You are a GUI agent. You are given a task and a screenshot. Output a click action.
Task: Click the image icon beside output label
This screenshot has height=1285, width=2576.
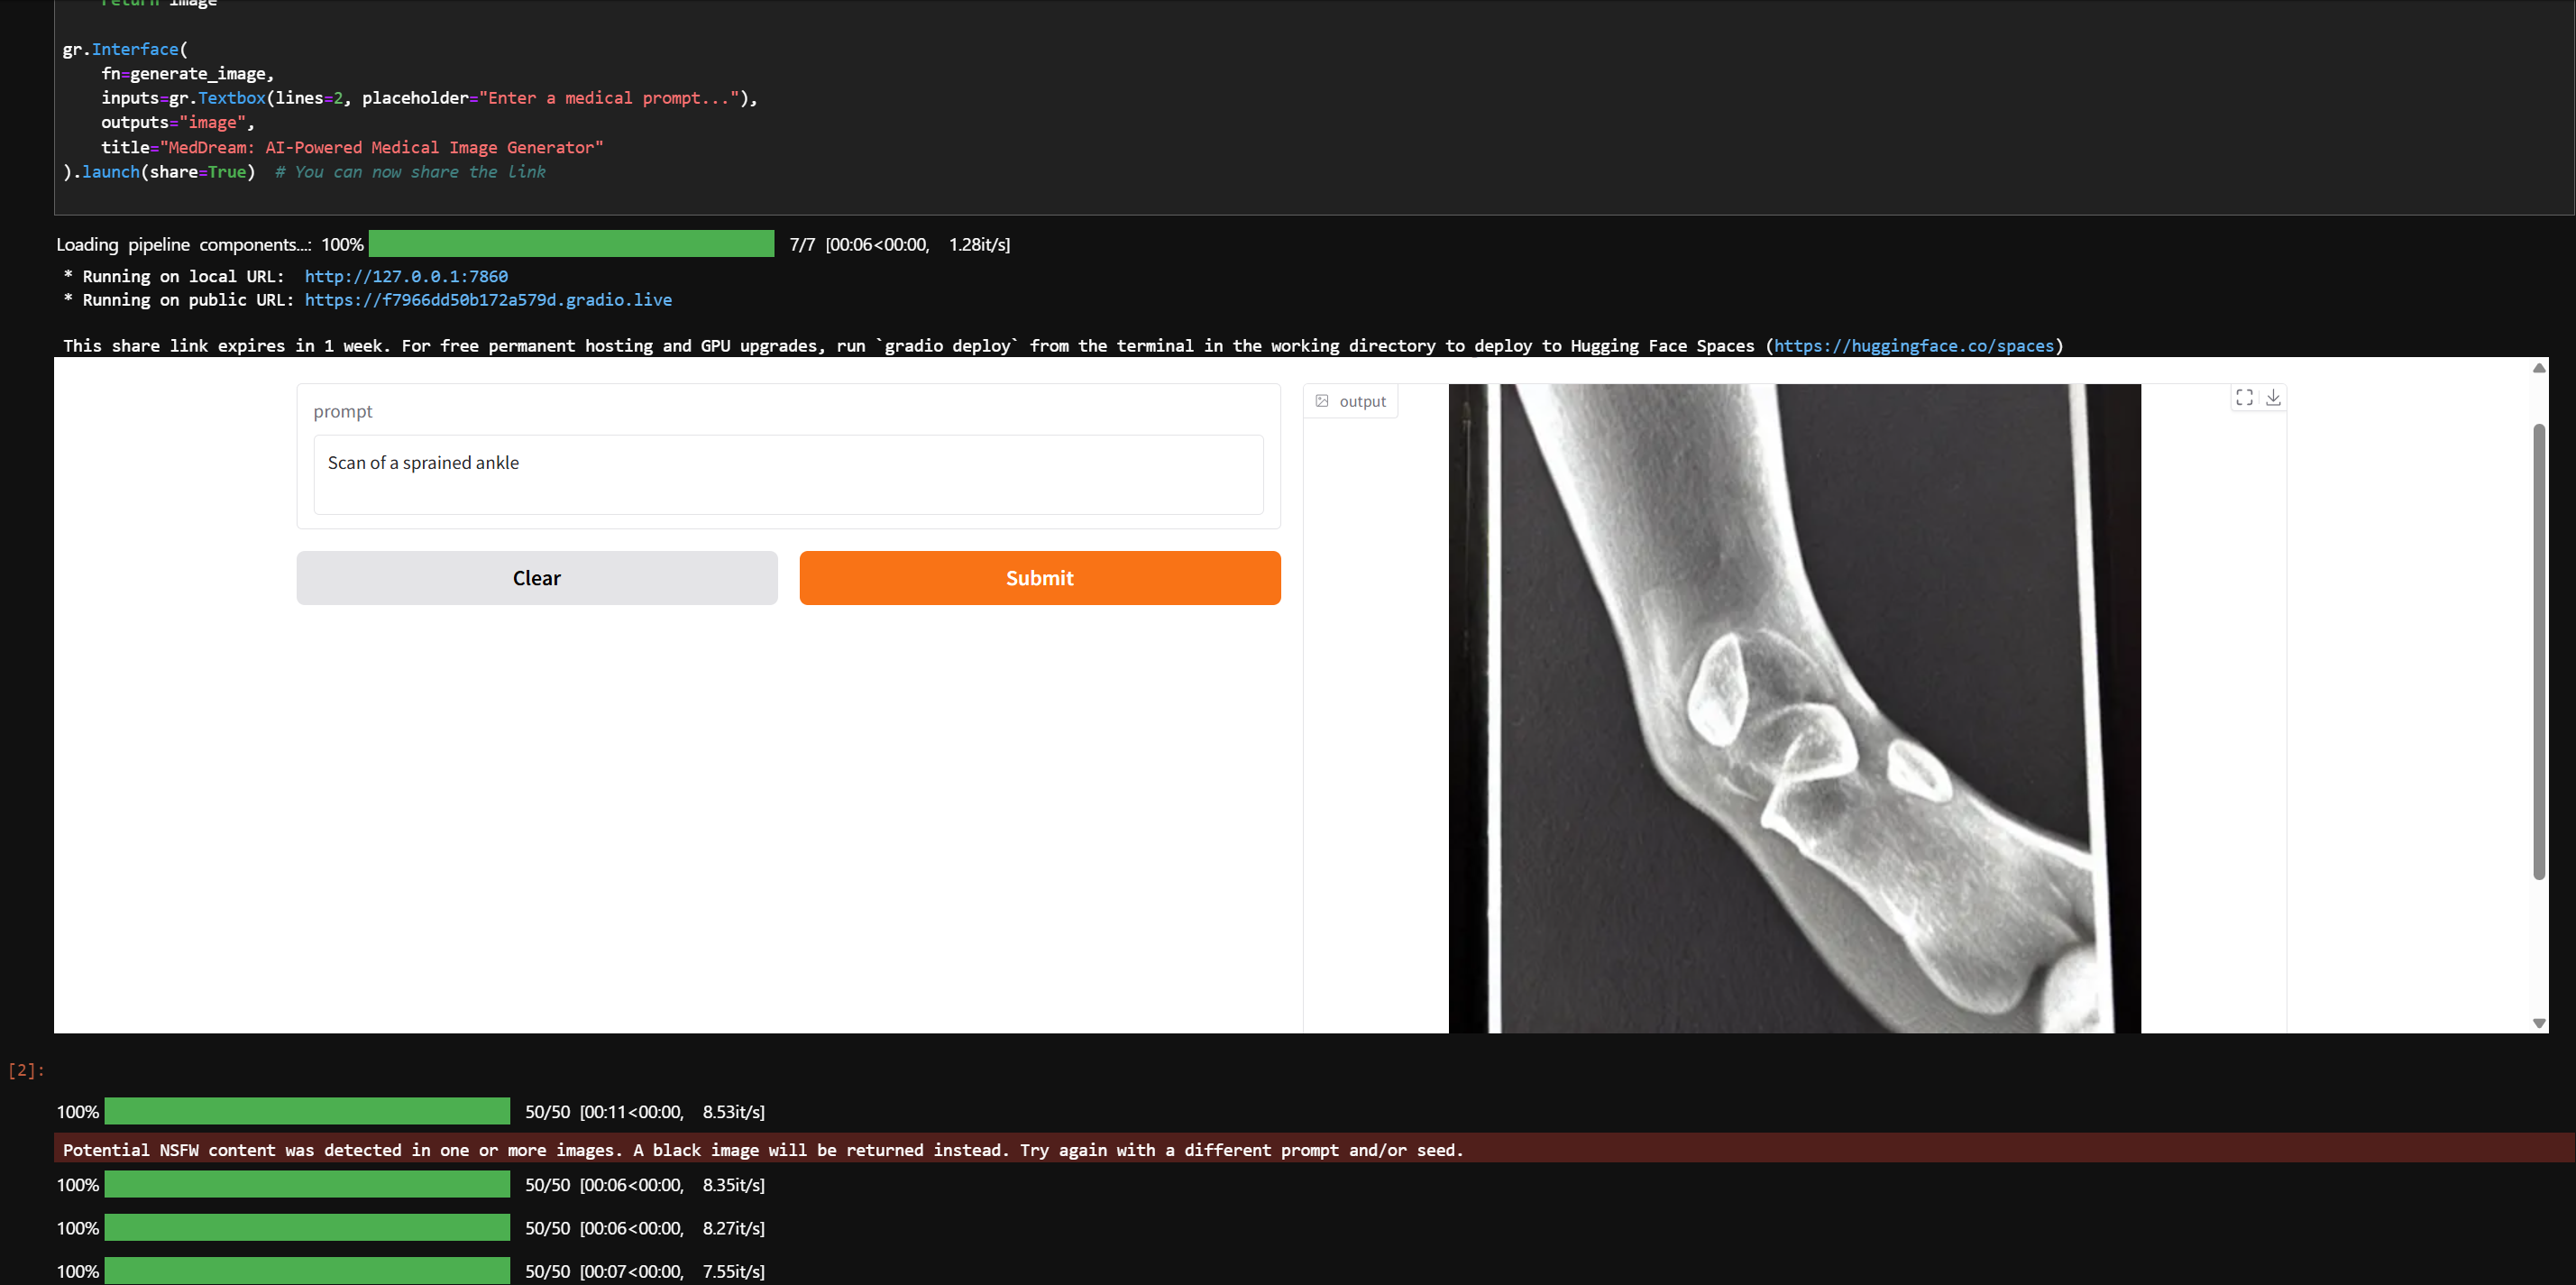coord(1322,401)
